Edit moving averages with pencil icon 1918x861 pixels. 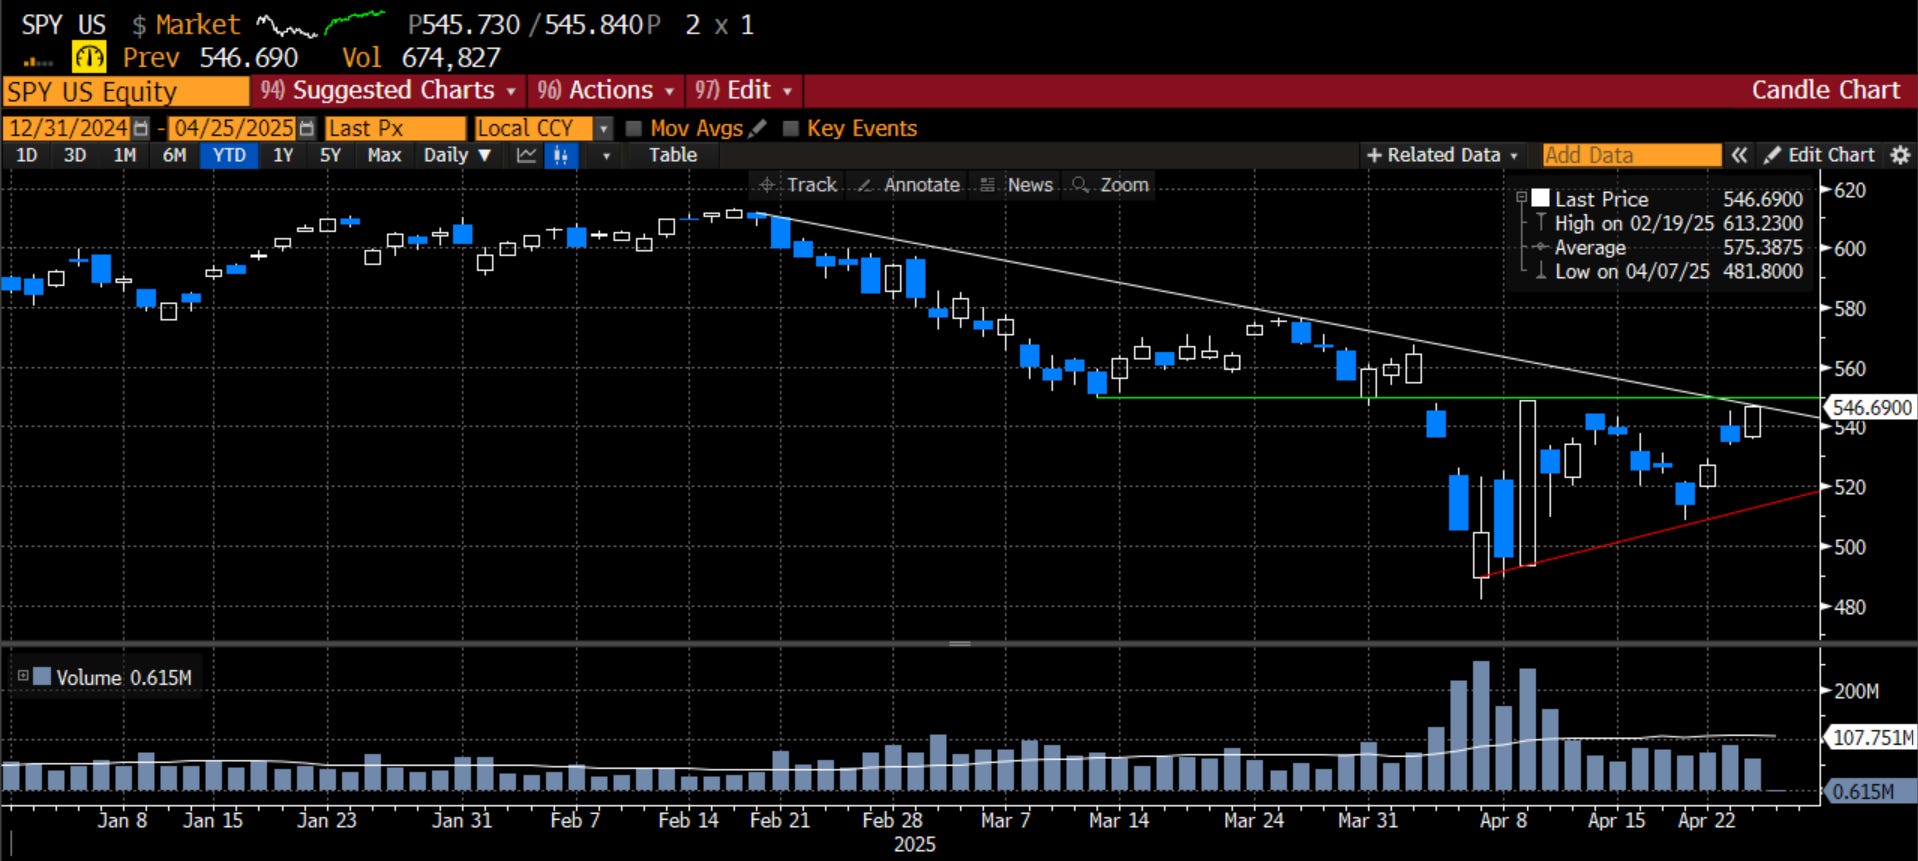(x=758, y=128)
